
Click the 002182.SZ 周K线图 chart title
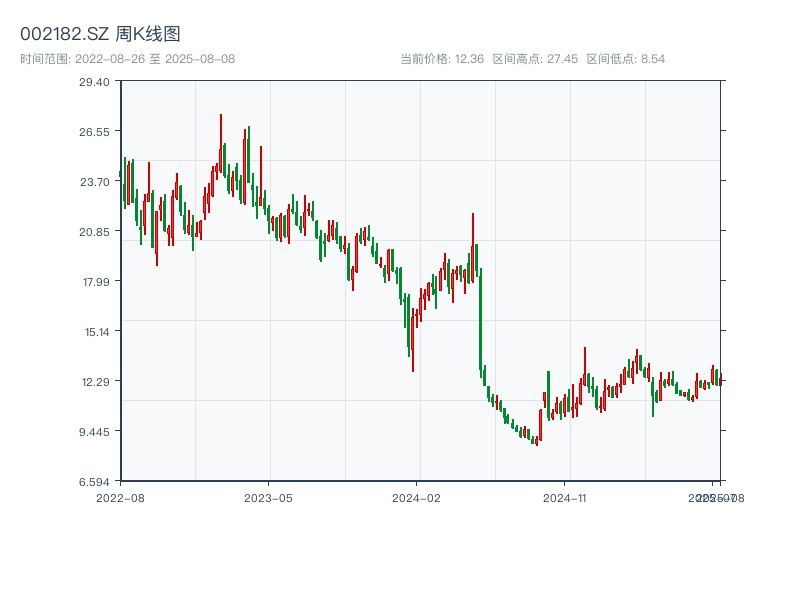point(100,34)
